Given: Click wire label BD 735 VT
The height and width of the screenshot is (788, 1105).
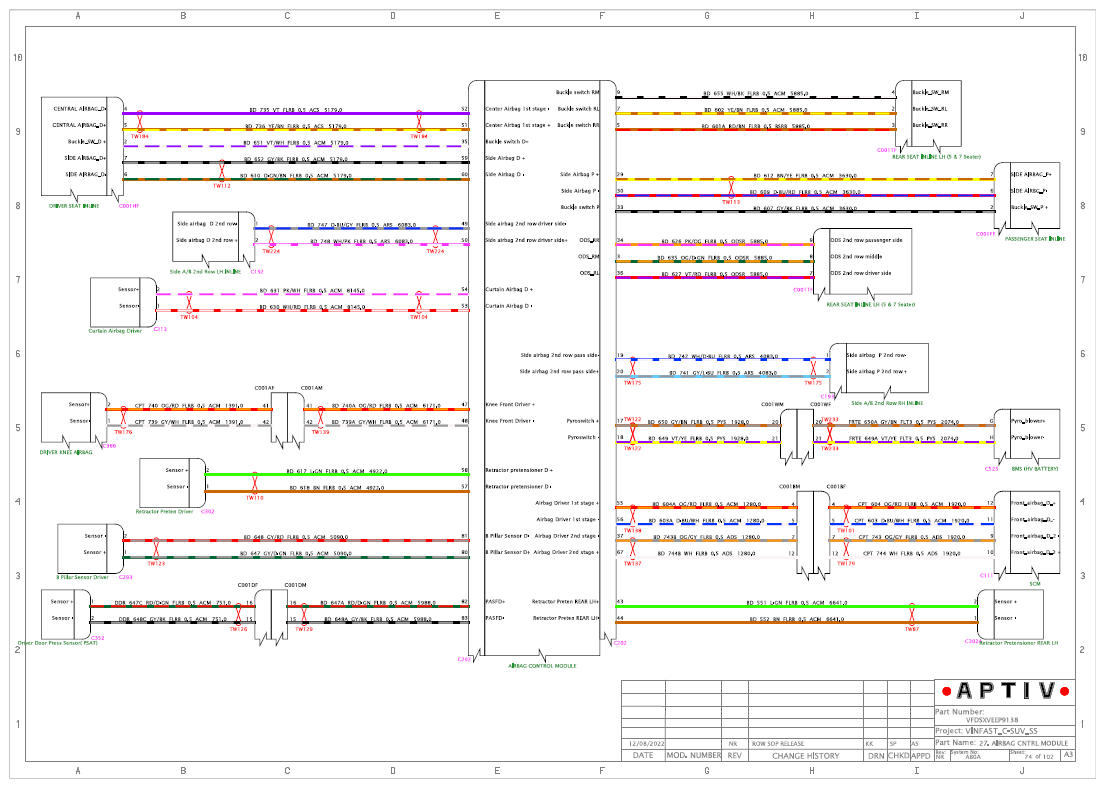Looking at the screenshot, I should click(295, 110).
